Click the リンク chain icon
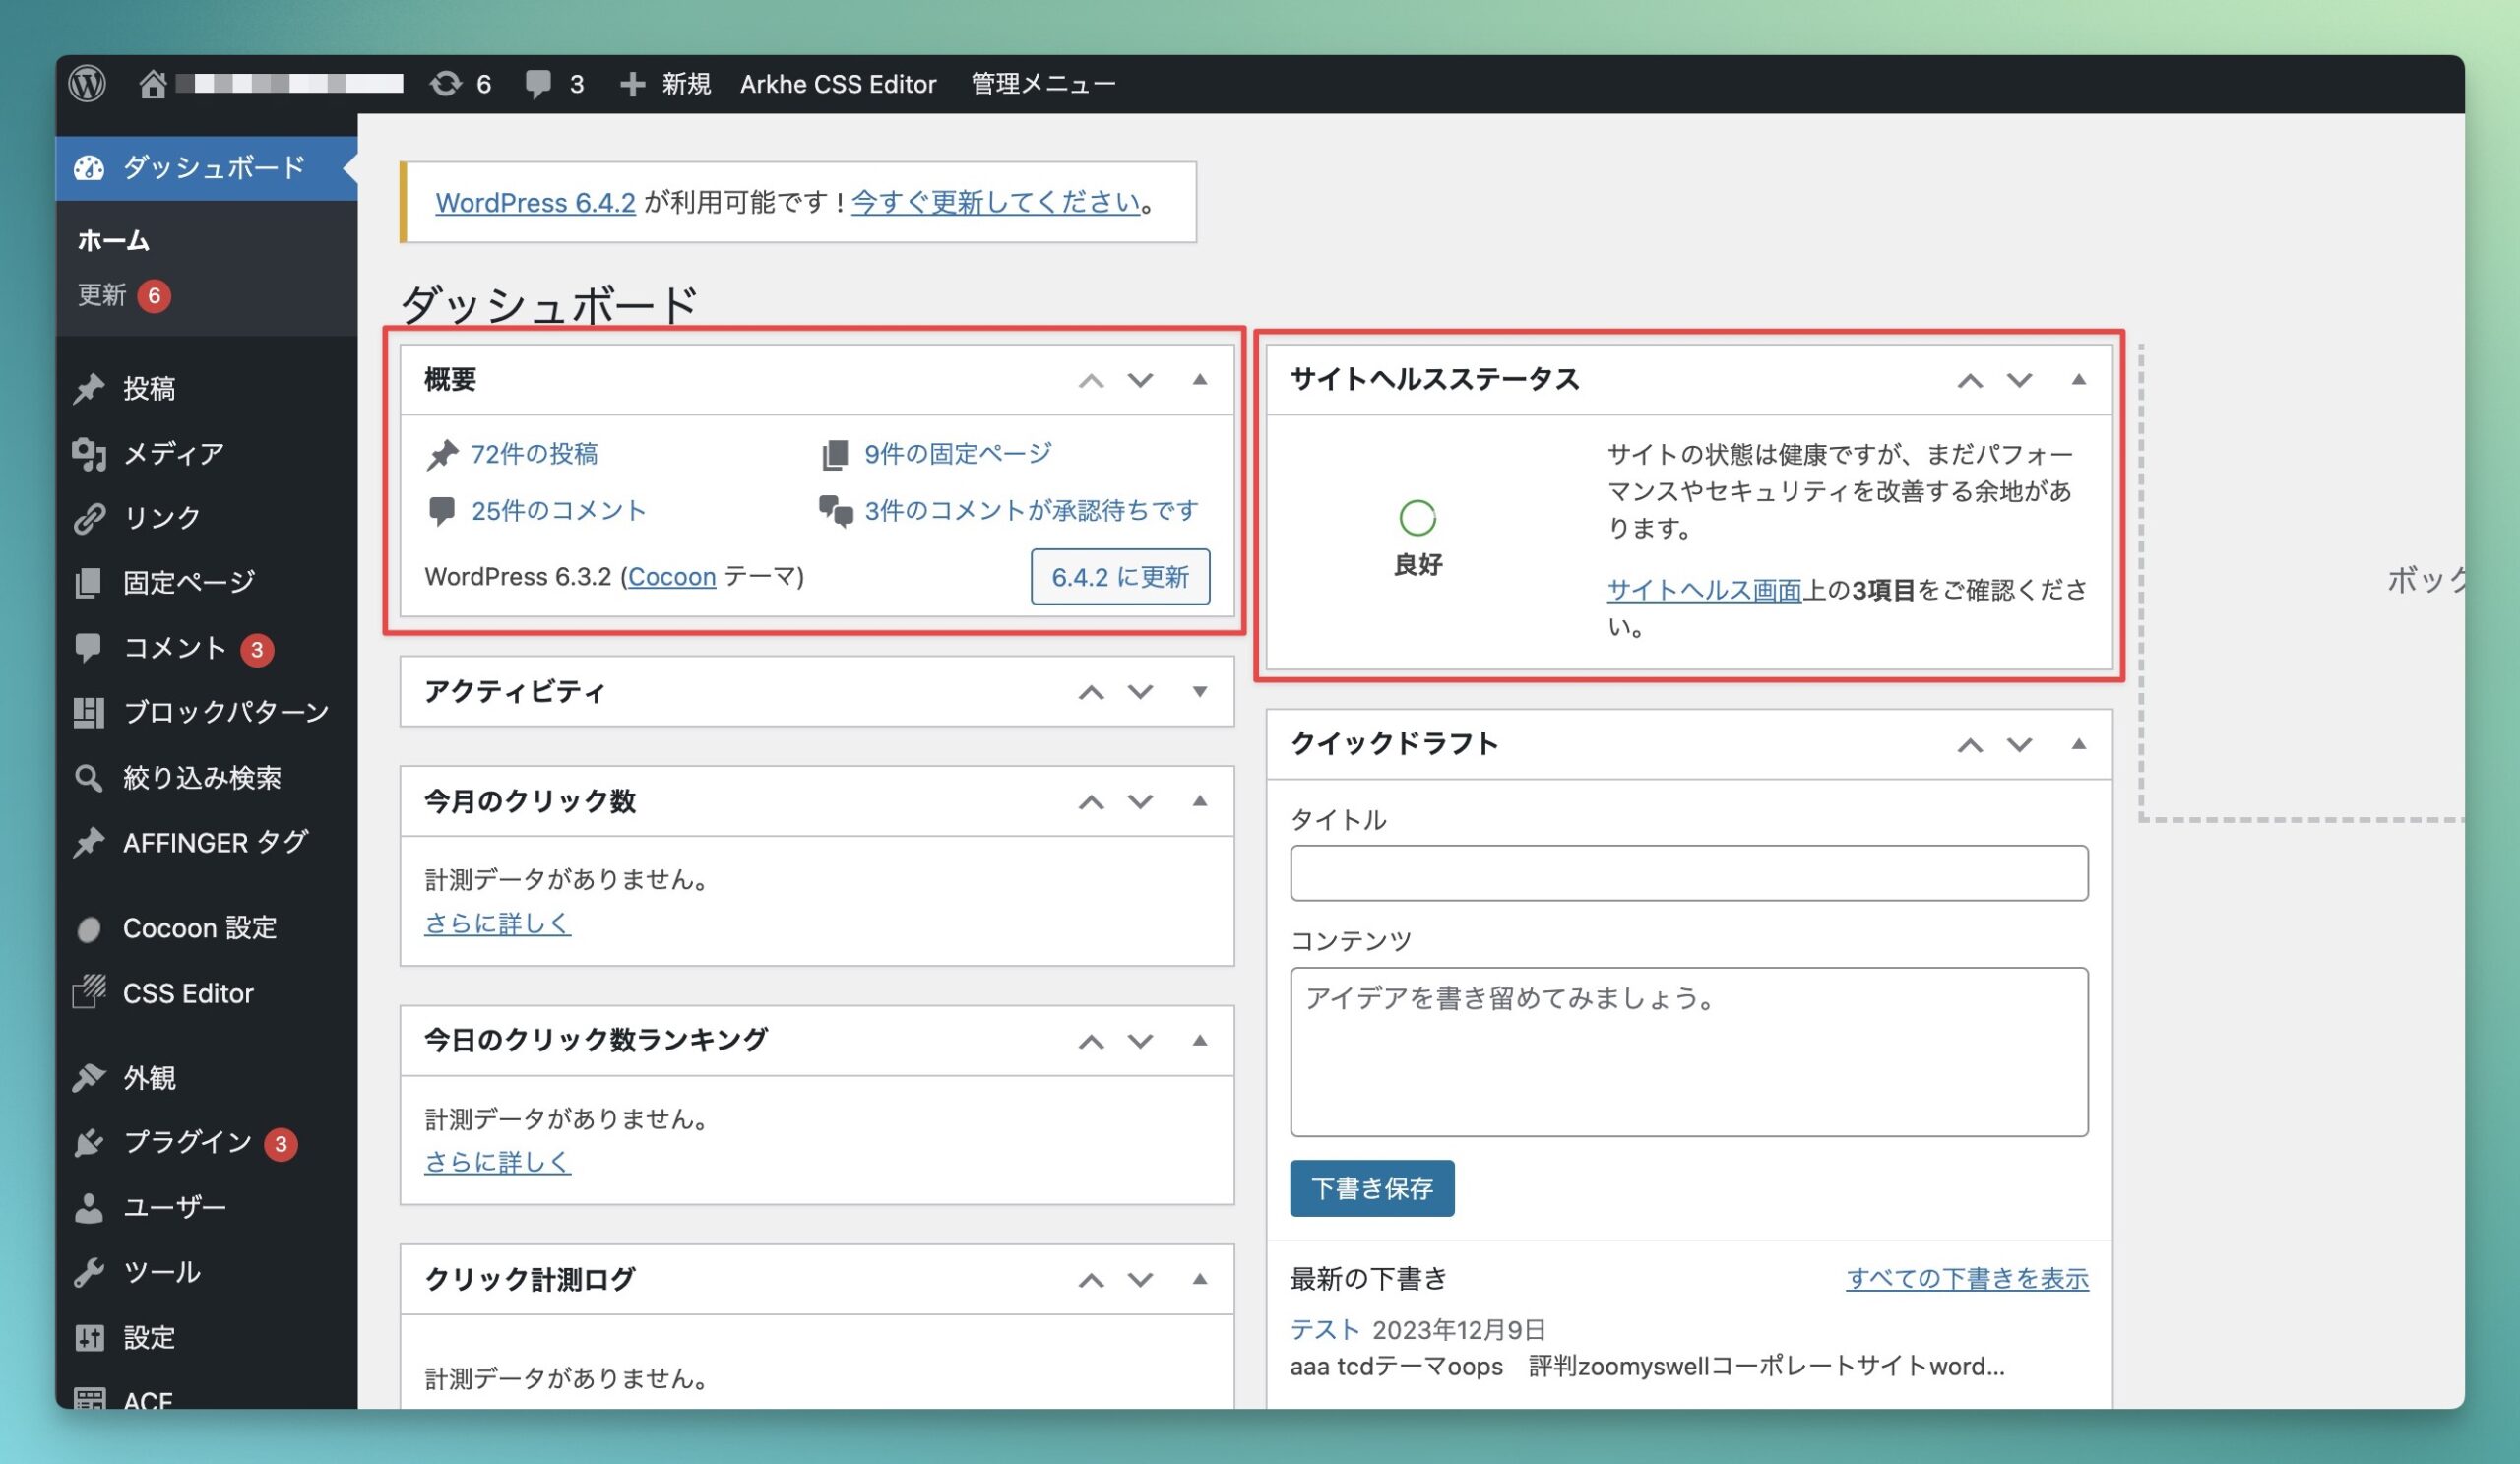Screen dimensions: 2520x1464 (89, 518)
